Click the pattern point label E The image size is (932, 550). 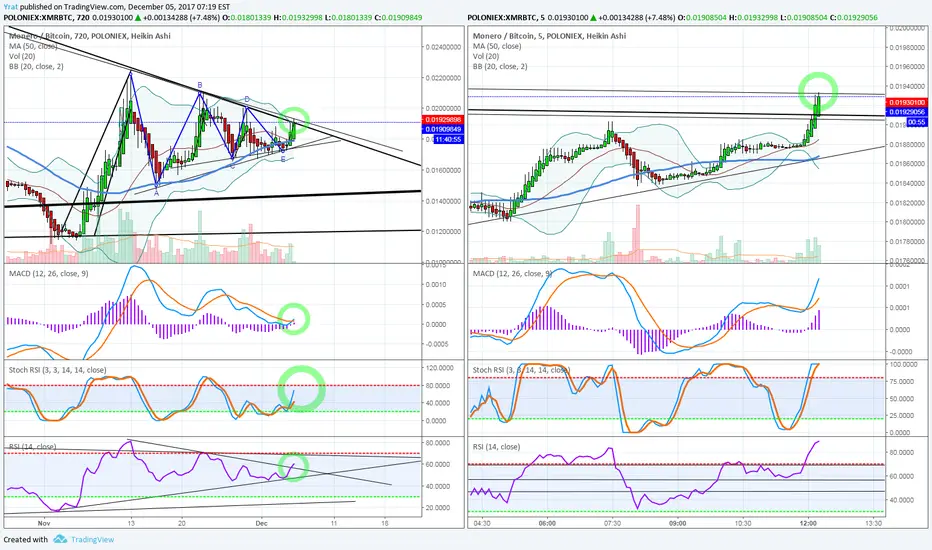[x=283, y=159]
